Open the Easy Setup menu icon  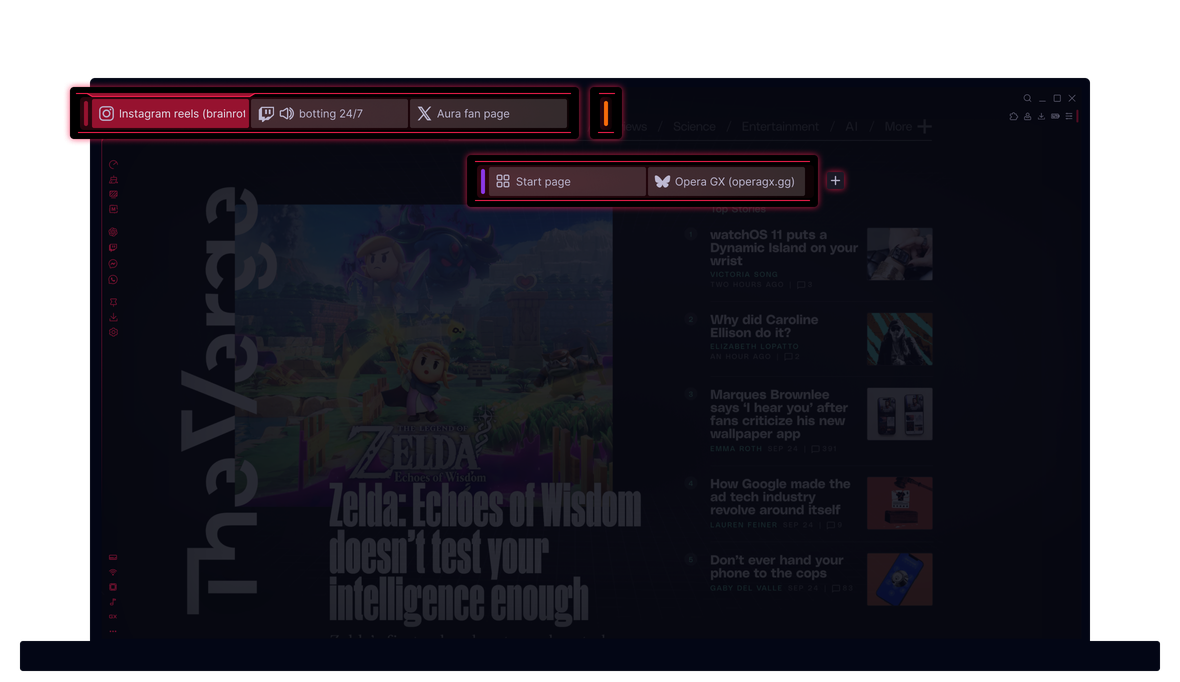pos(1069,117)
